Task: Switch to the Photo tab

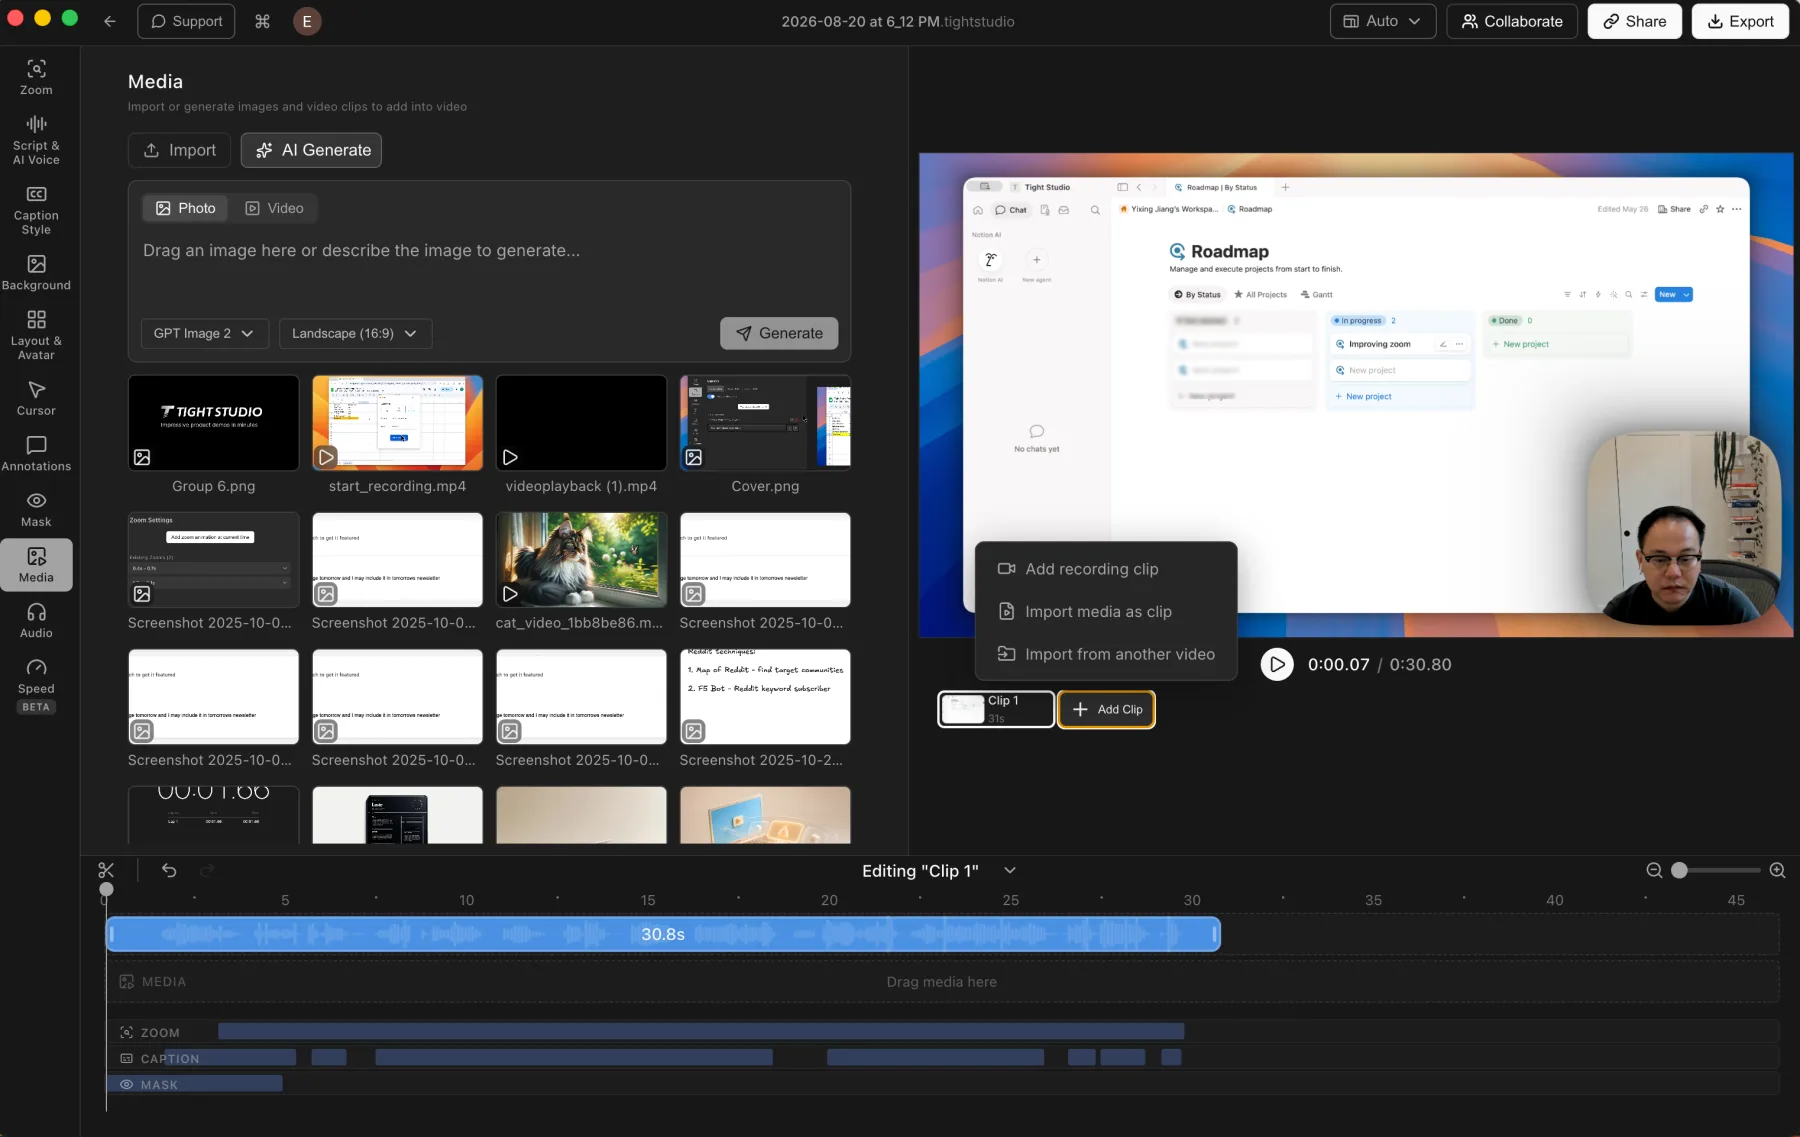Action: (185, 208)
